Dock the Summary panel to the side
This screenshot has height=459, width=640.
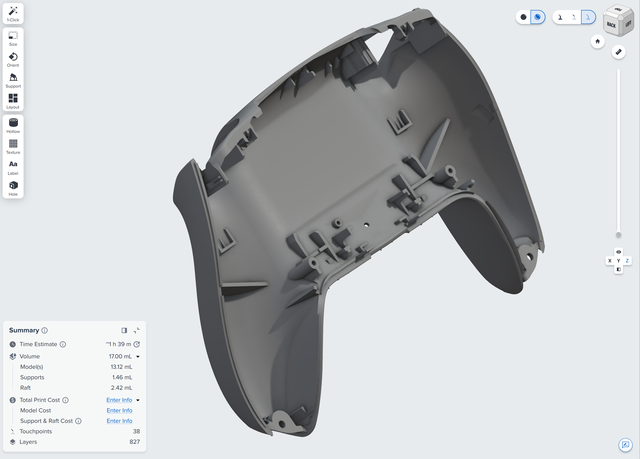pos(124,330)
